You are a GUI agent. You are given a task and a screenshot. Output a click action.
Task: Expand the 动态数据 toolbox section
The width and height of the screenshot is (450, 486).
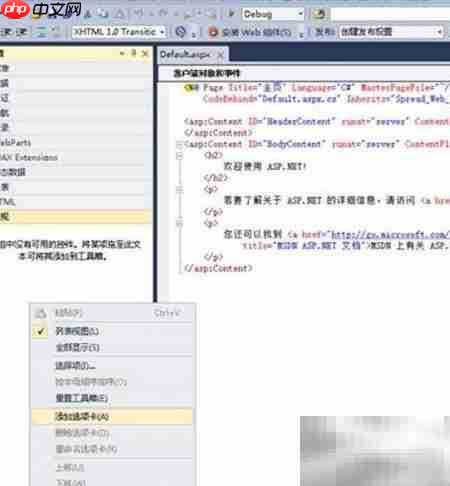click(75, 172)
